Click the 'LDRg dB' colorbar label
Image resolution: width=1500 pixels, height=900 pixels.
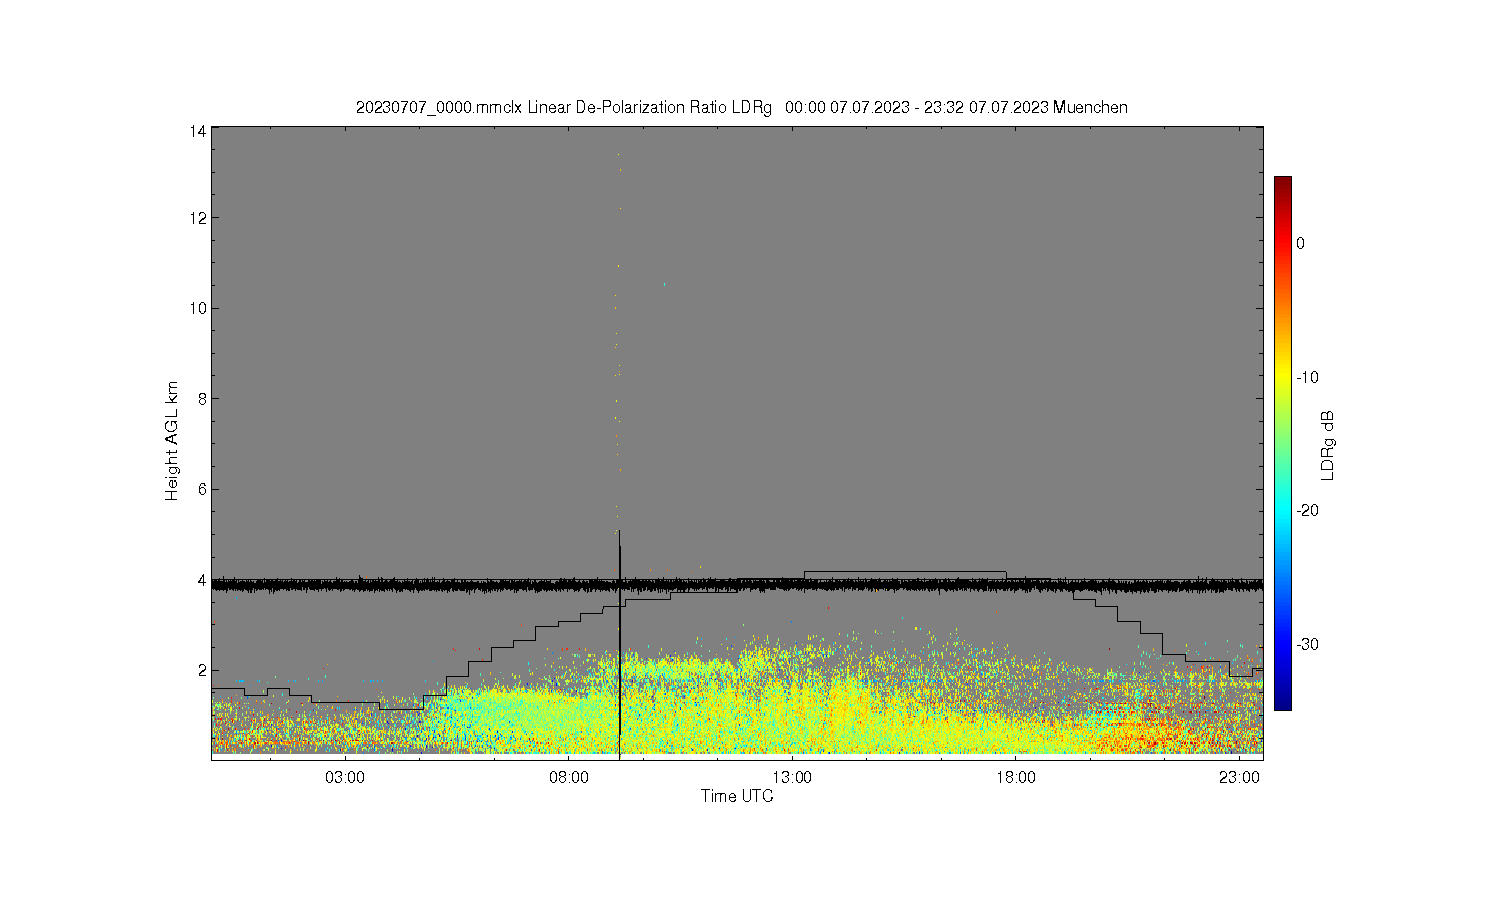point(1328,445)
